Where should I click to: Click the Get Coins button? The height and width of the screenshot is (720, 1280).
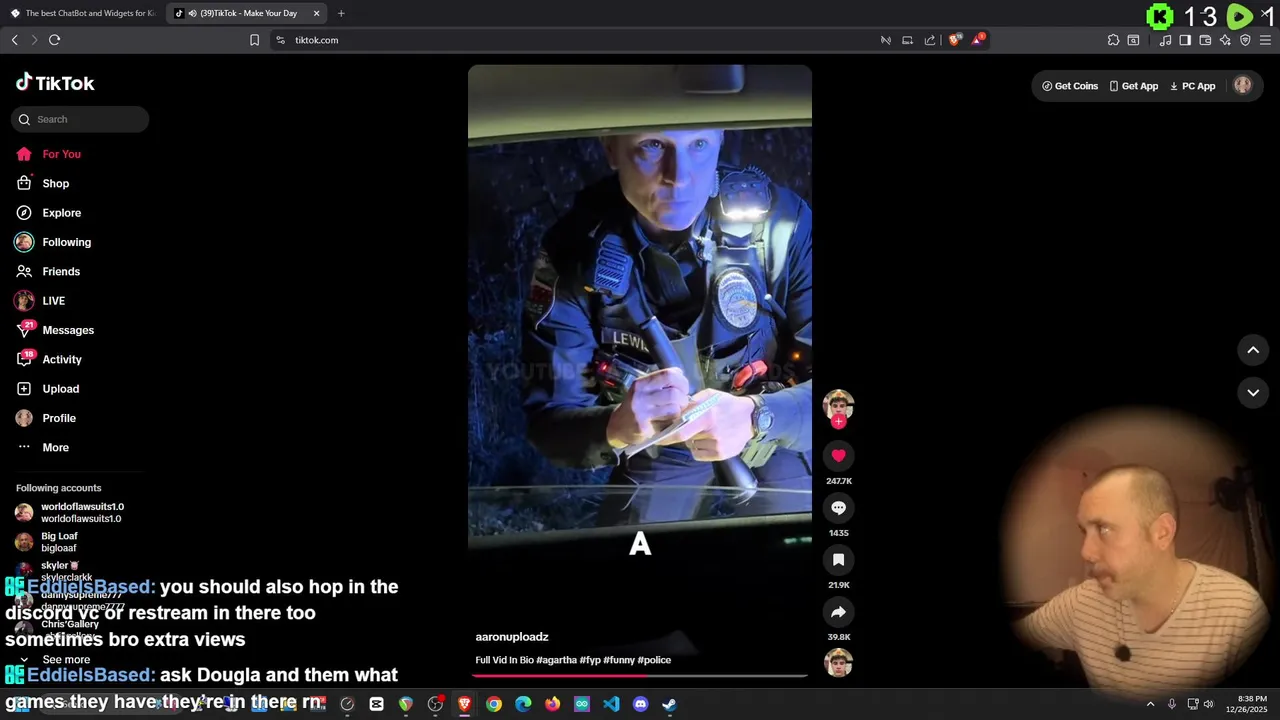click(1070, 86)
